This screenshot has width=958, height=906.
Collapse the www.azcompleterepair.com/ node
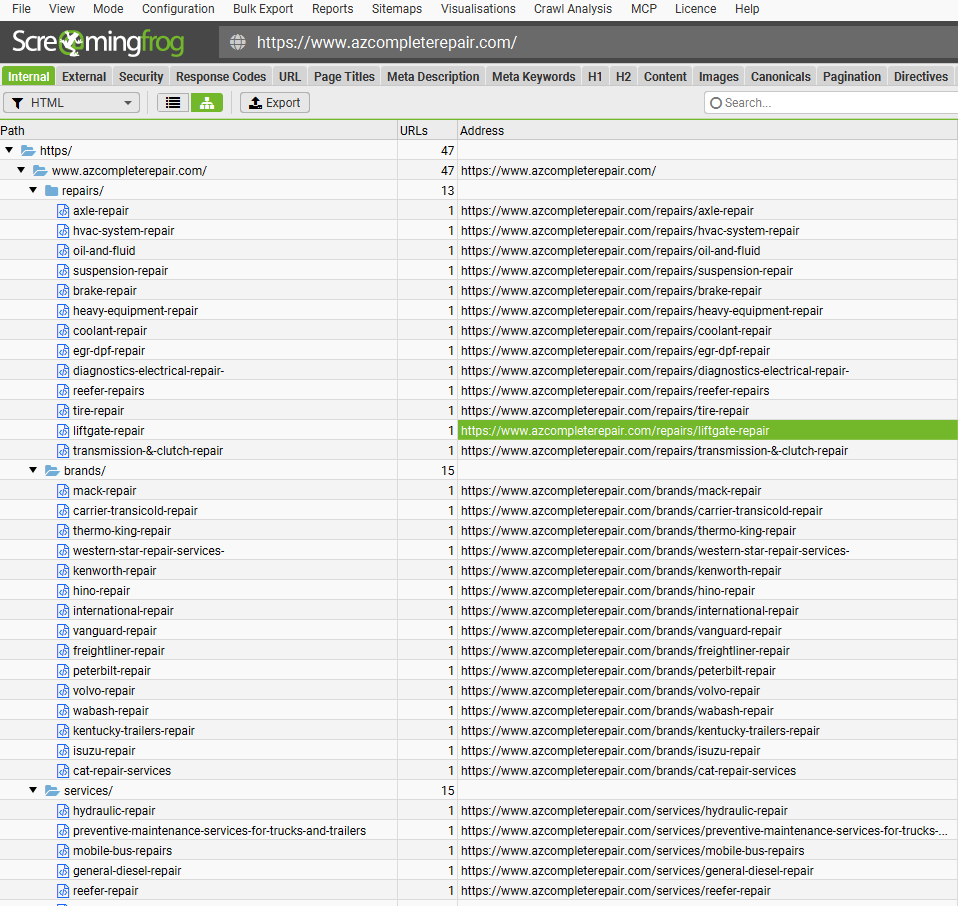pyautogui.click(x=21, y=170)
